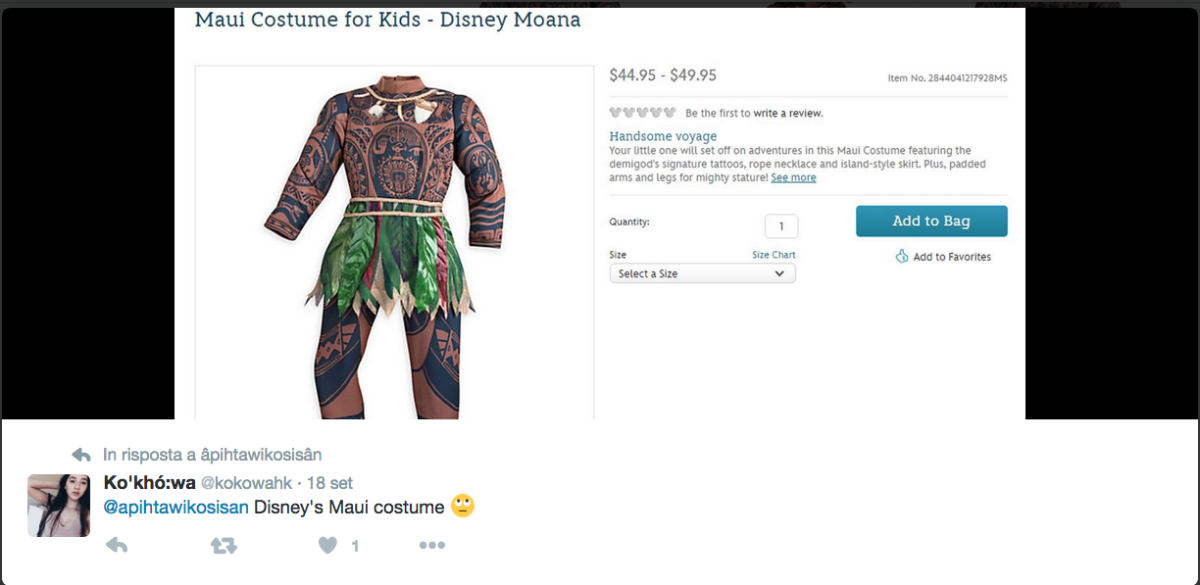Screen dimensions: 1200x585
Task: Open the Select a Size dropdown
Action: click(x=702, y=273)
